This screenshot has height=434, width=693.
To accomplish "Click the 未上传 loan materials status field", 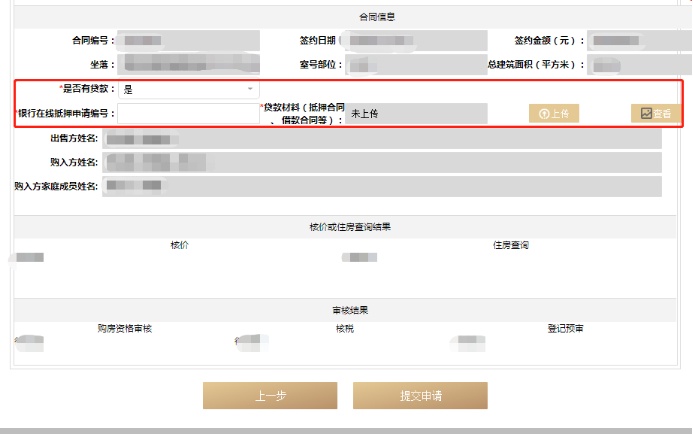I will [x=416, y=113].
